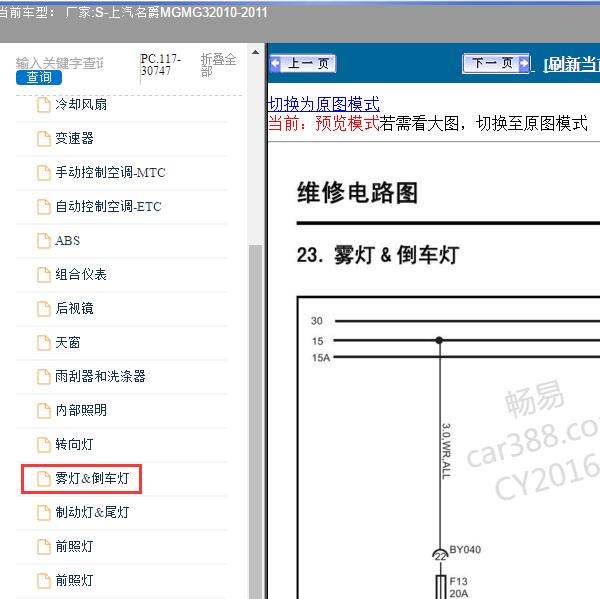
Task: Open the 后视镜 entry
Action: (x=74, y=308)
